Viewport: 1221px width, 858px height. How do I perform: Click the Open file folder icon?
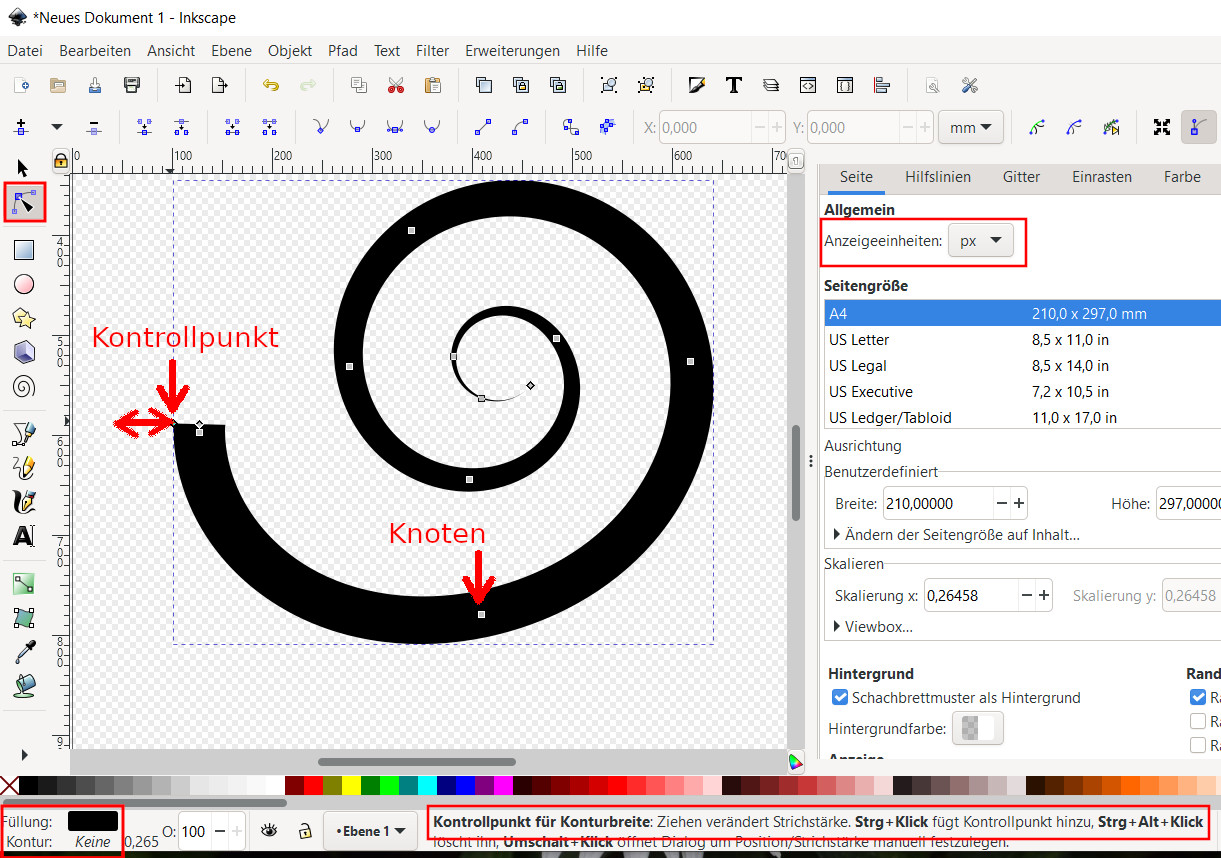[58, 85]
